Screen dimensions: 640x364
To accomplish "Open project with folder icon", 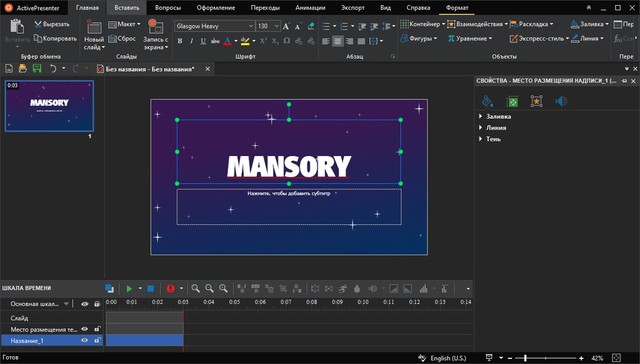I will point(23,69).
